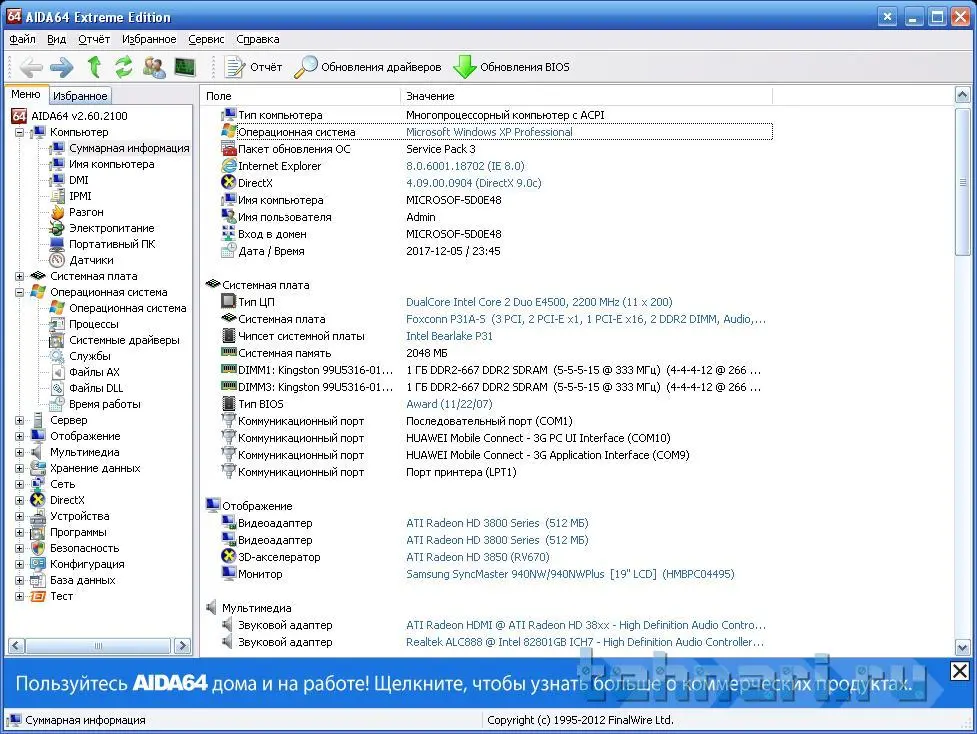
Task: Select Имя компьютера in the tree
Action: coord(112,164)
